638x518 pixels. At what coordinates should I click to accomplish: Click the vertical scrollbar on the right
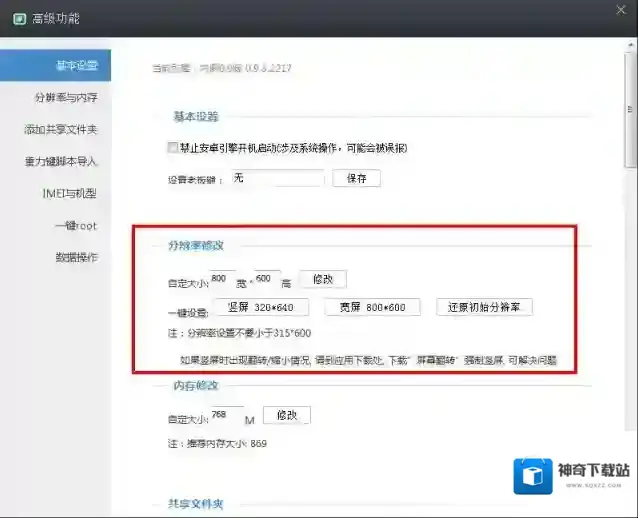click(x=630, y=120)
